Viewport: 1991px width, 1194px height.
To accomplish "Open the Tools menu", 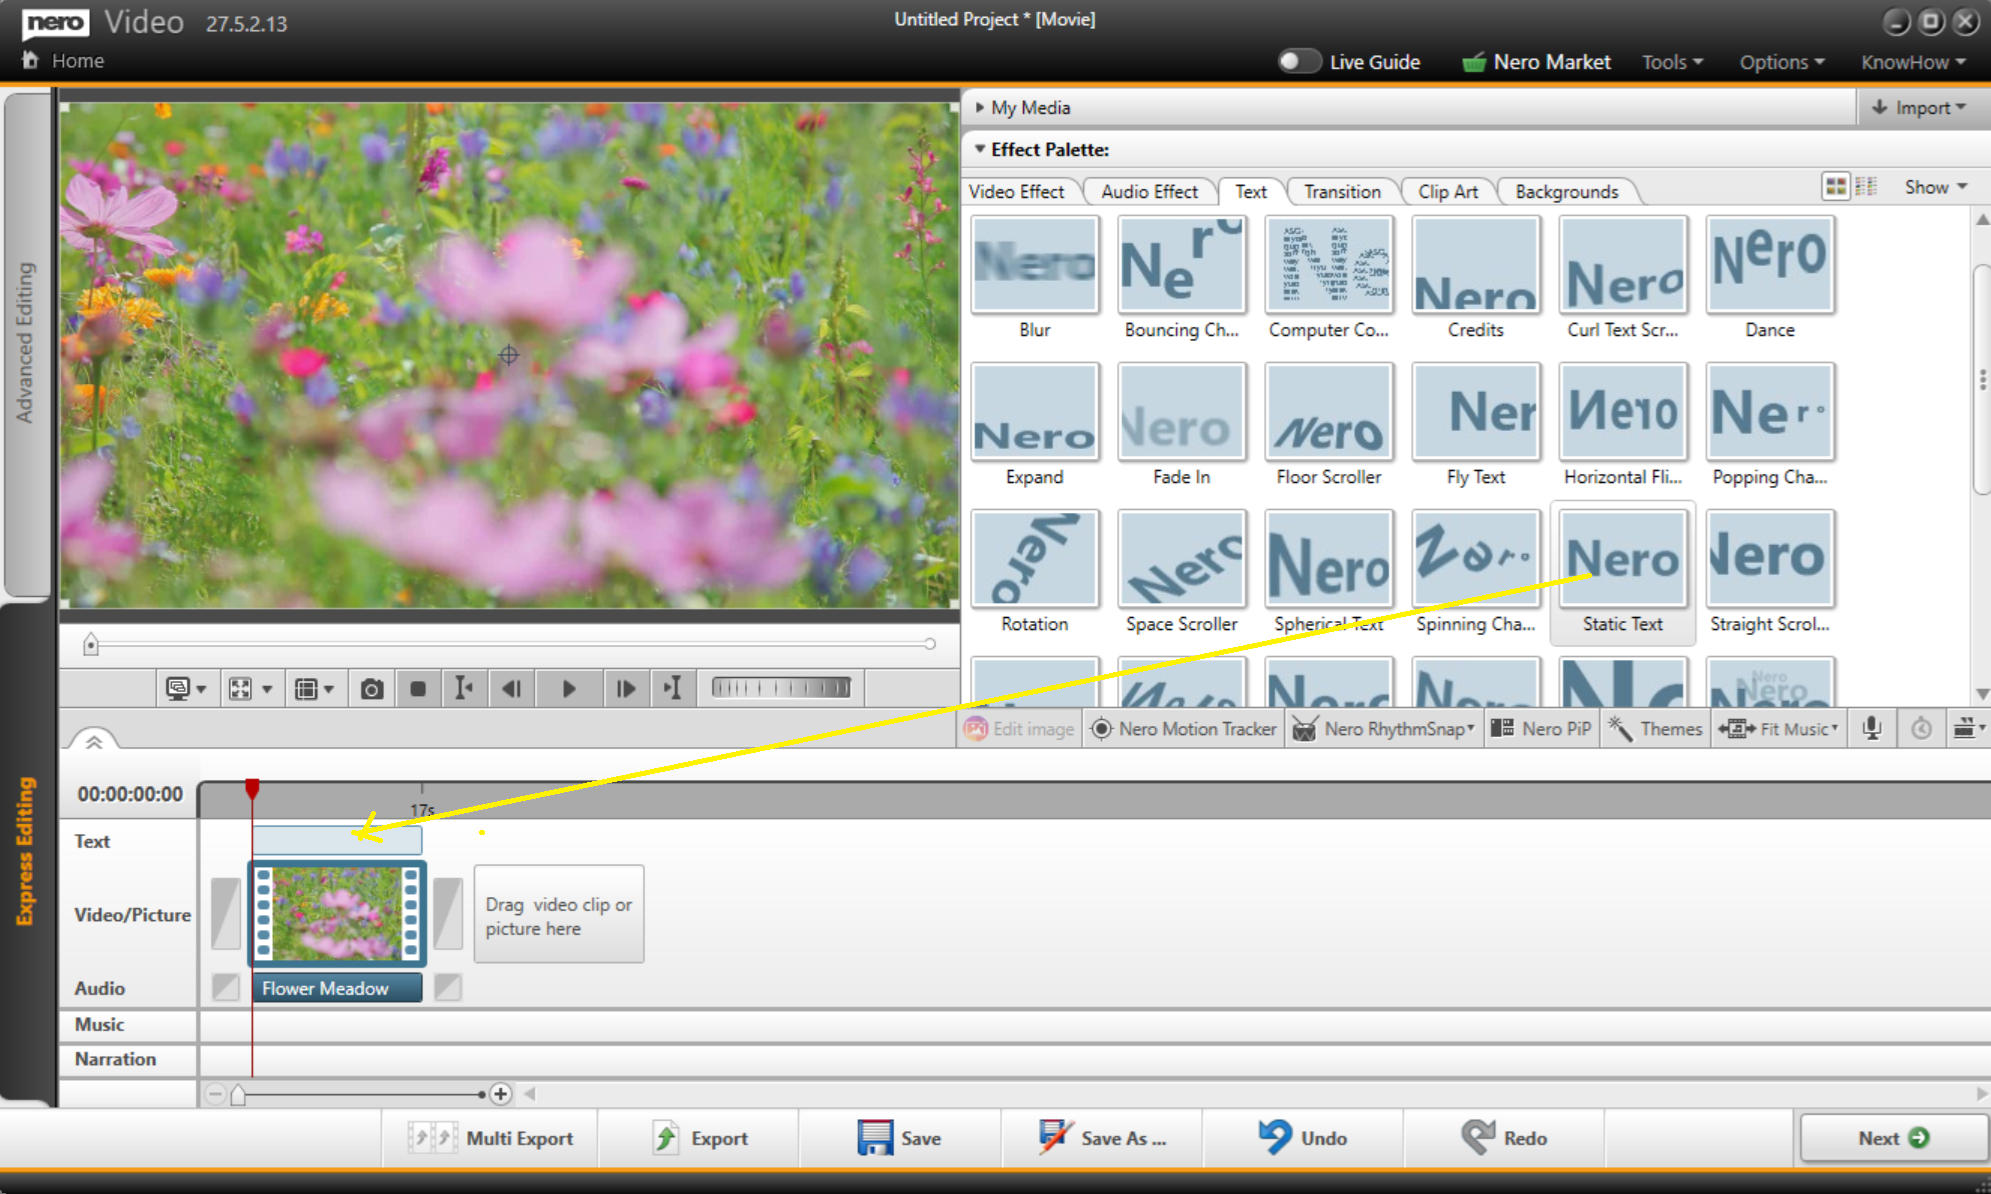I will [x=1671, y=62].
